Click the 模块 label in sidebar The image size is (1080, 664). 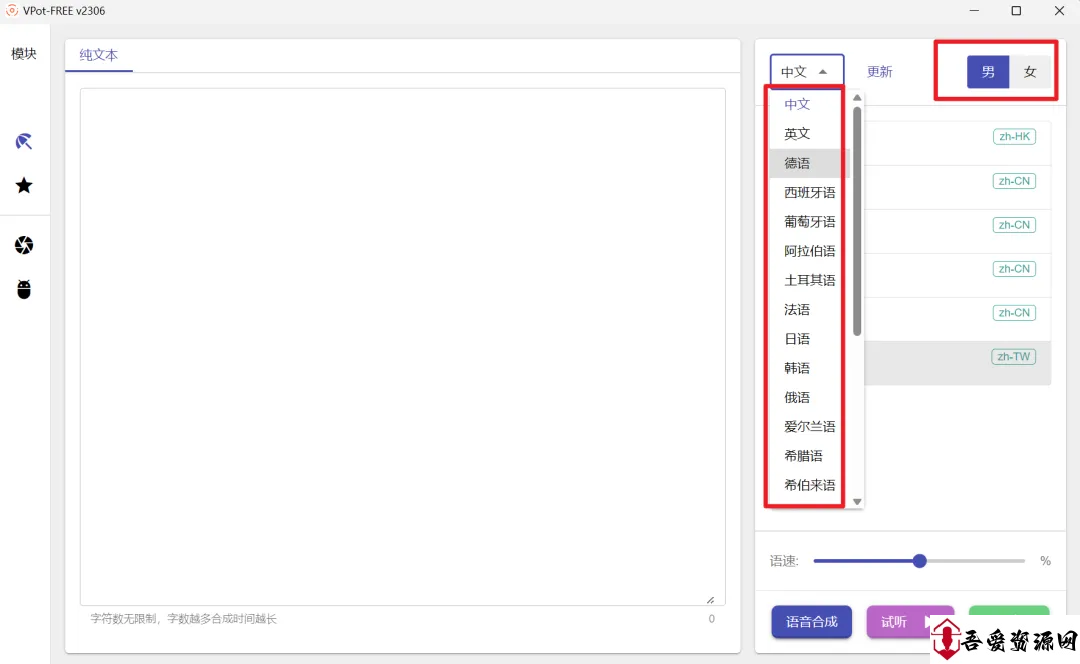tap(24, 54)
